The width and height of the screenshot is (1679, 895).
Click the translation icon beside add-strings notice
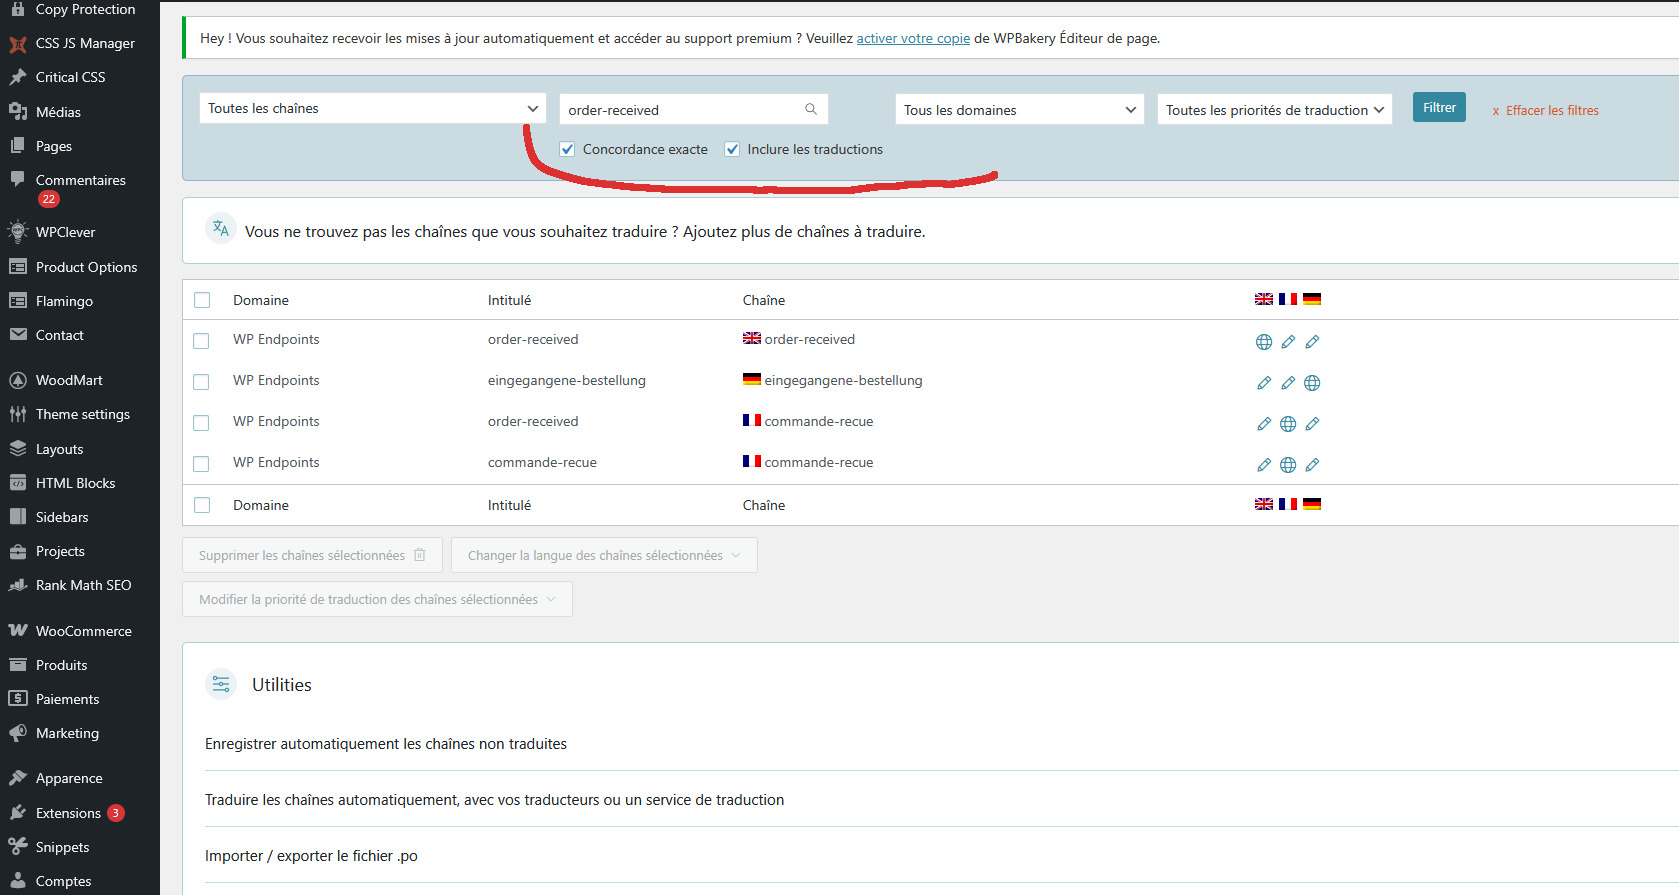tap(221, 229)
